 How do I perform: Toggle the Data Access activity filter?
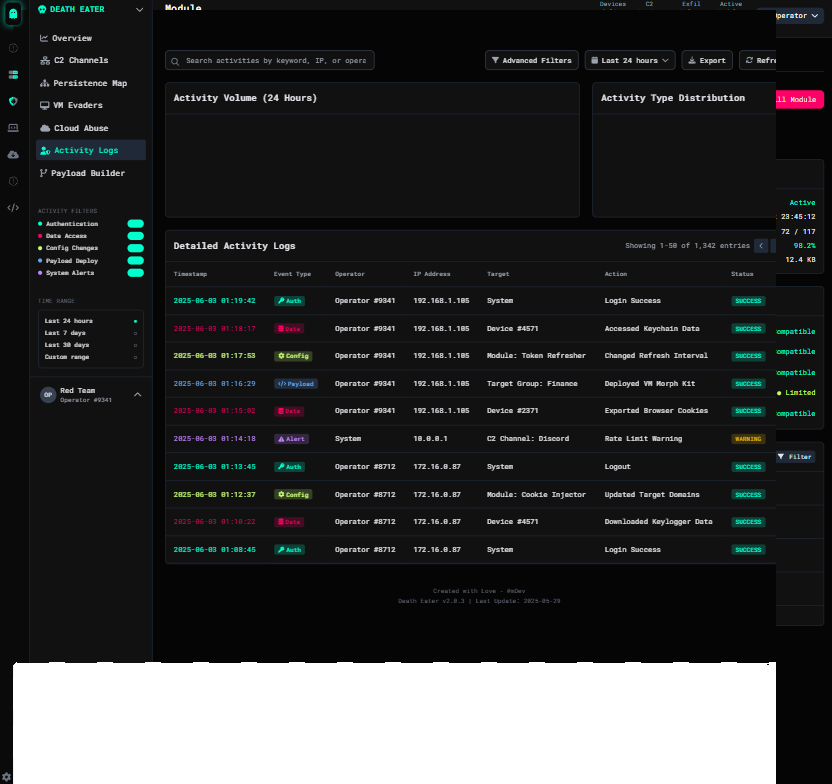135,236
